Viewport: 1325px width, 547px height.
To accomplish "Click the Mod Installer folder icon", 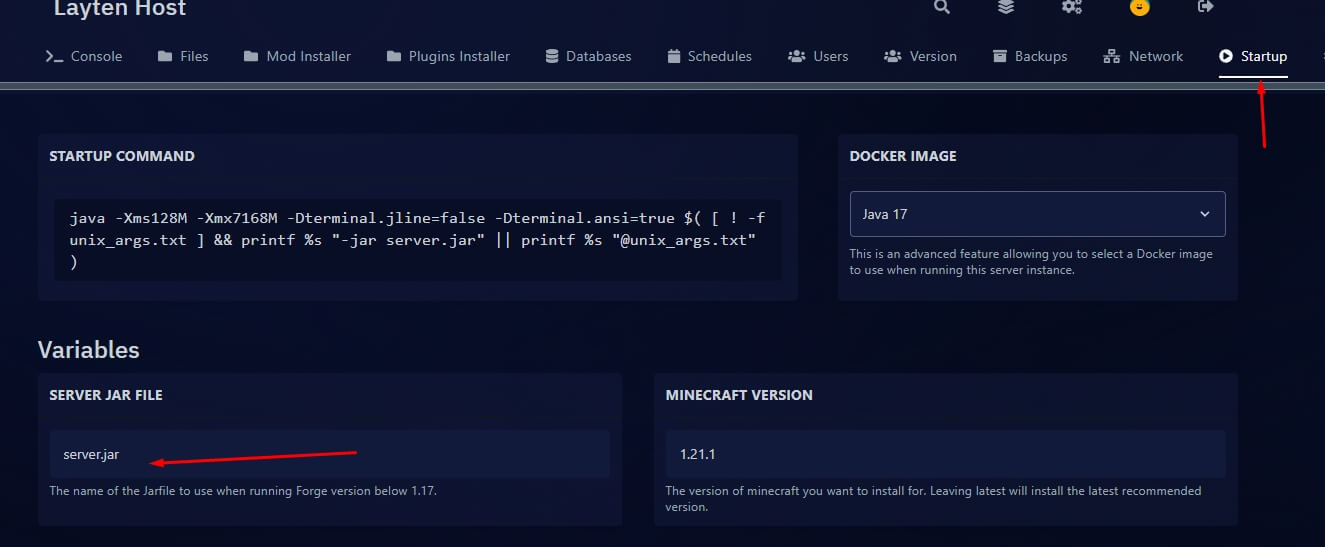I will pyautogui.click(x=250, y=56).
